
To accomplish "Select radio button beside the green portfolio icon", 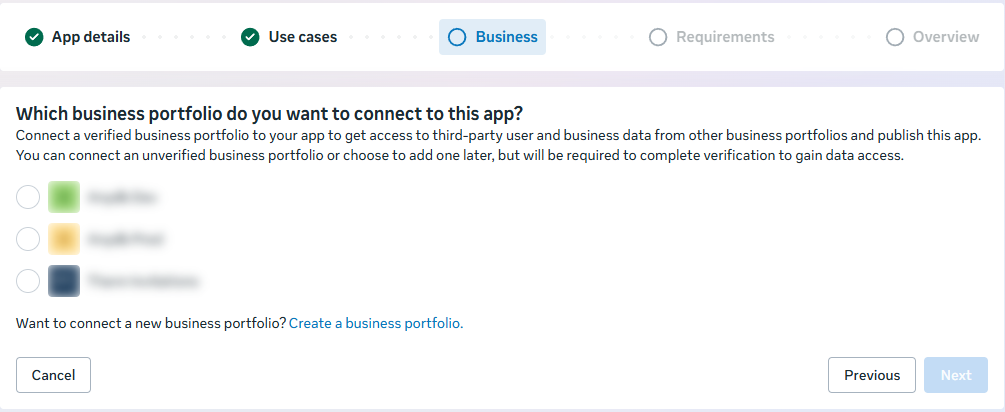I will (28, 197).
